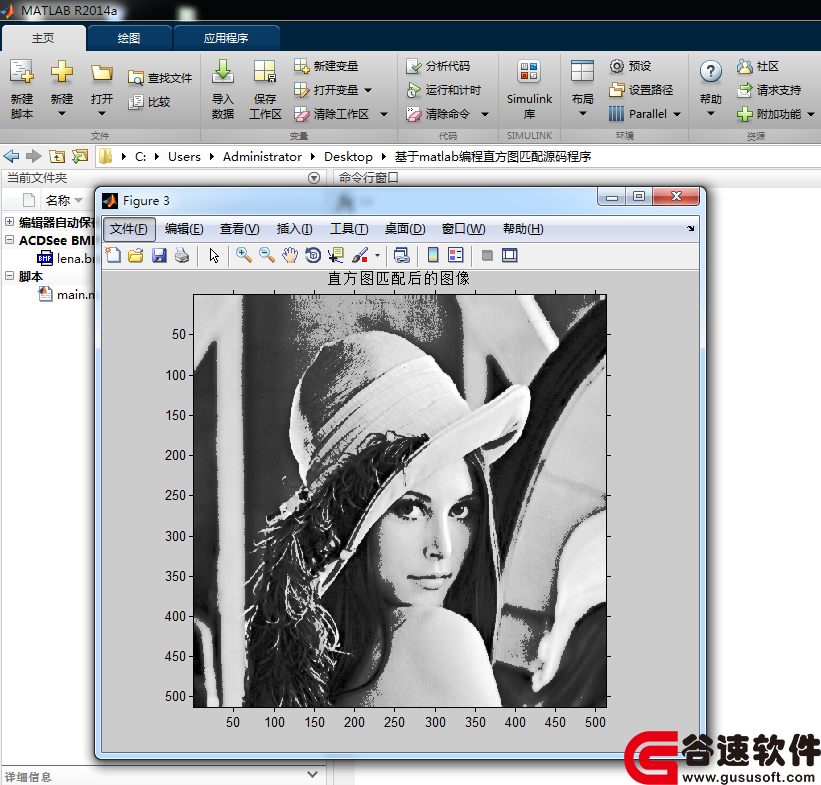821x785 pixels.
Task: Click 运行和计时 in the ribbon
Action: pos(443,90)
